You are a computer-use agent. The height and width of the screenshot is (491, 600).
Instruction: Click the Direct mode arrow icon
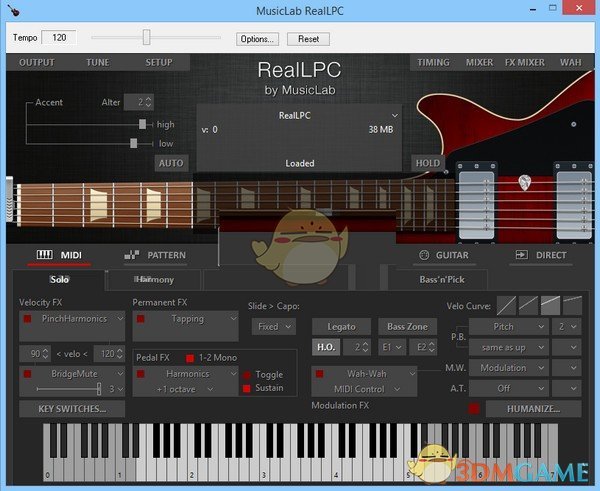coord(522,255)
